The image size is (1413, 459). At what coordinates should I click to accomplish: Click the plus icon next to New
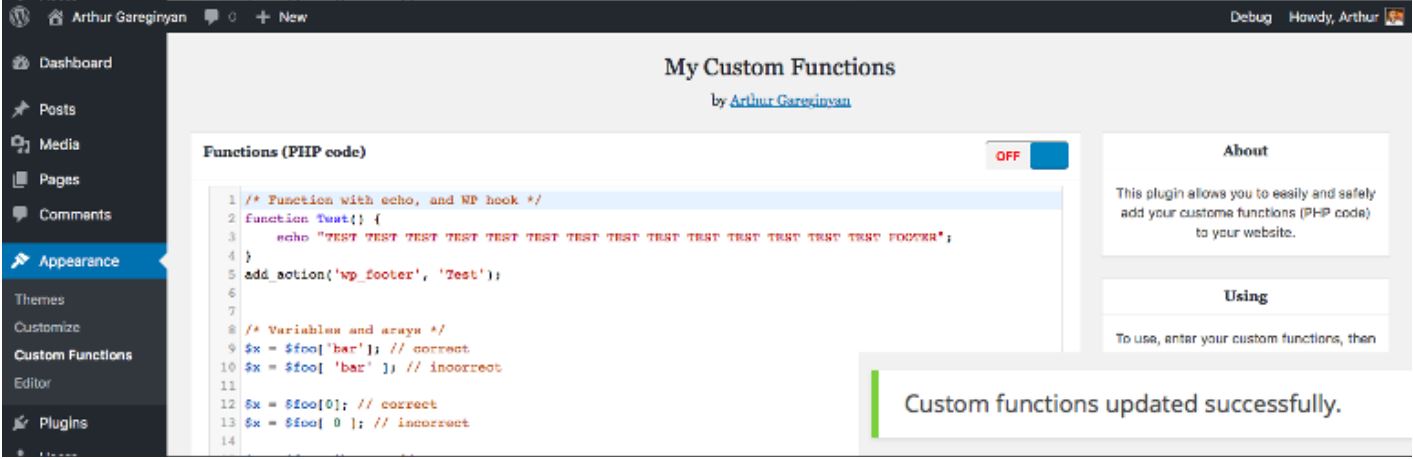click(263, 17)
